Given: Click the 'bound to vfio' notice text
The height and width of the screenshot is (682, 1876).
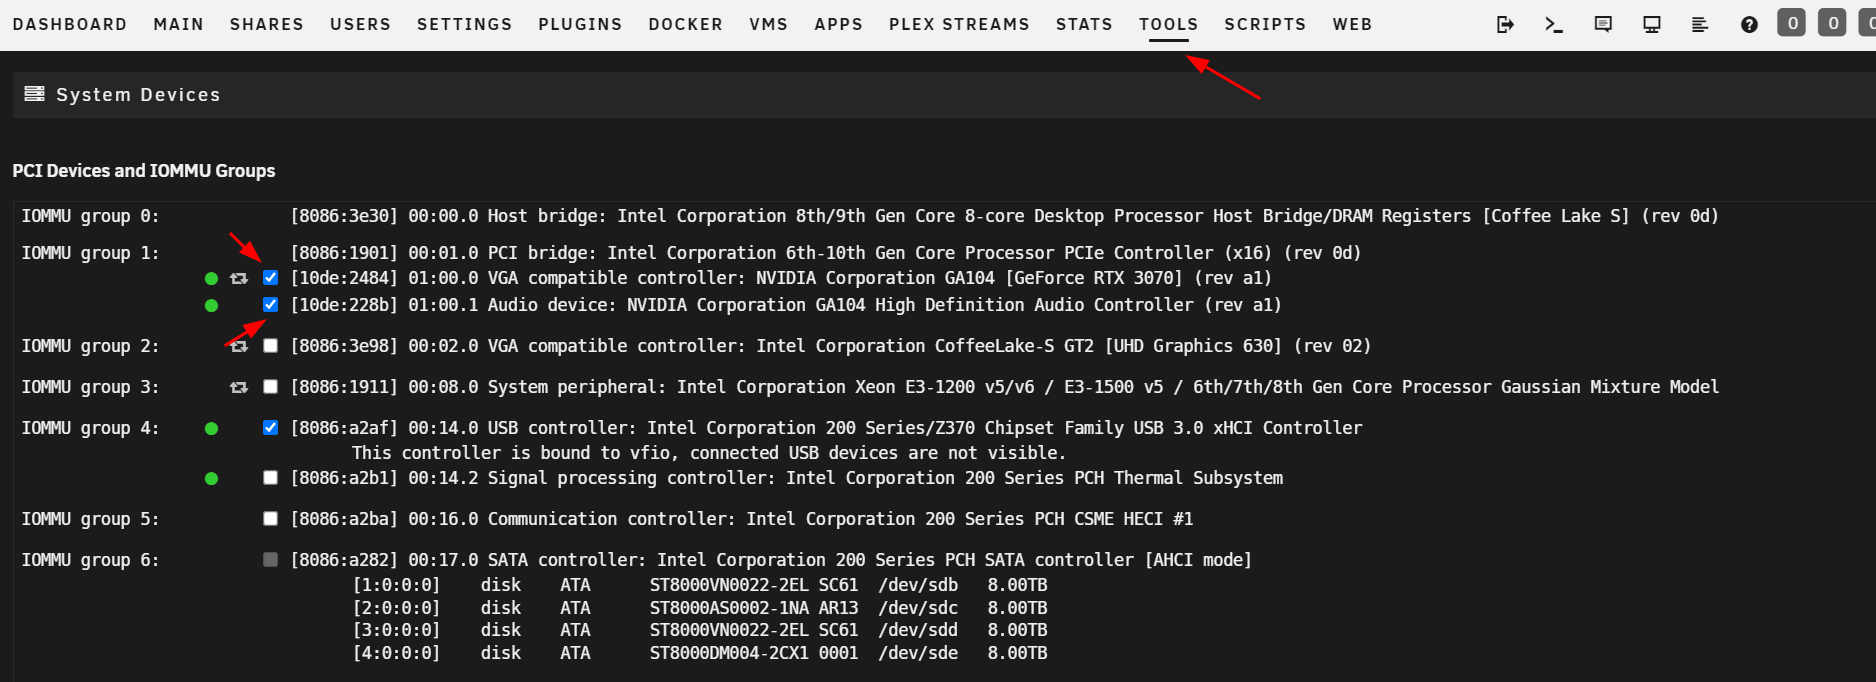Looking at the screenshot, I should click(709, 453).
